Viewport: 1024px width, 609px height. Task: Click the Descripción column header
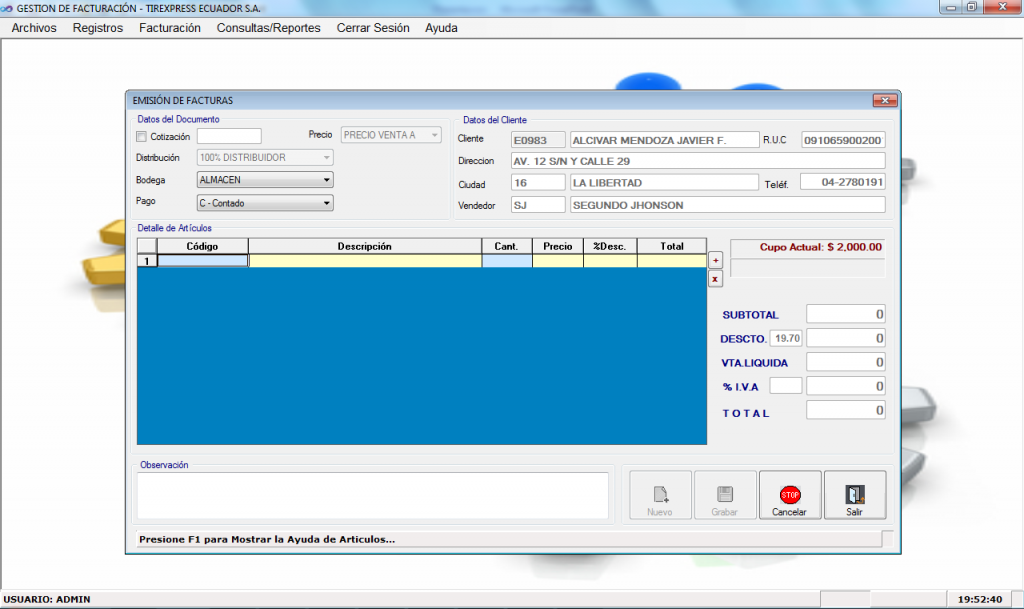click(364, 246)
